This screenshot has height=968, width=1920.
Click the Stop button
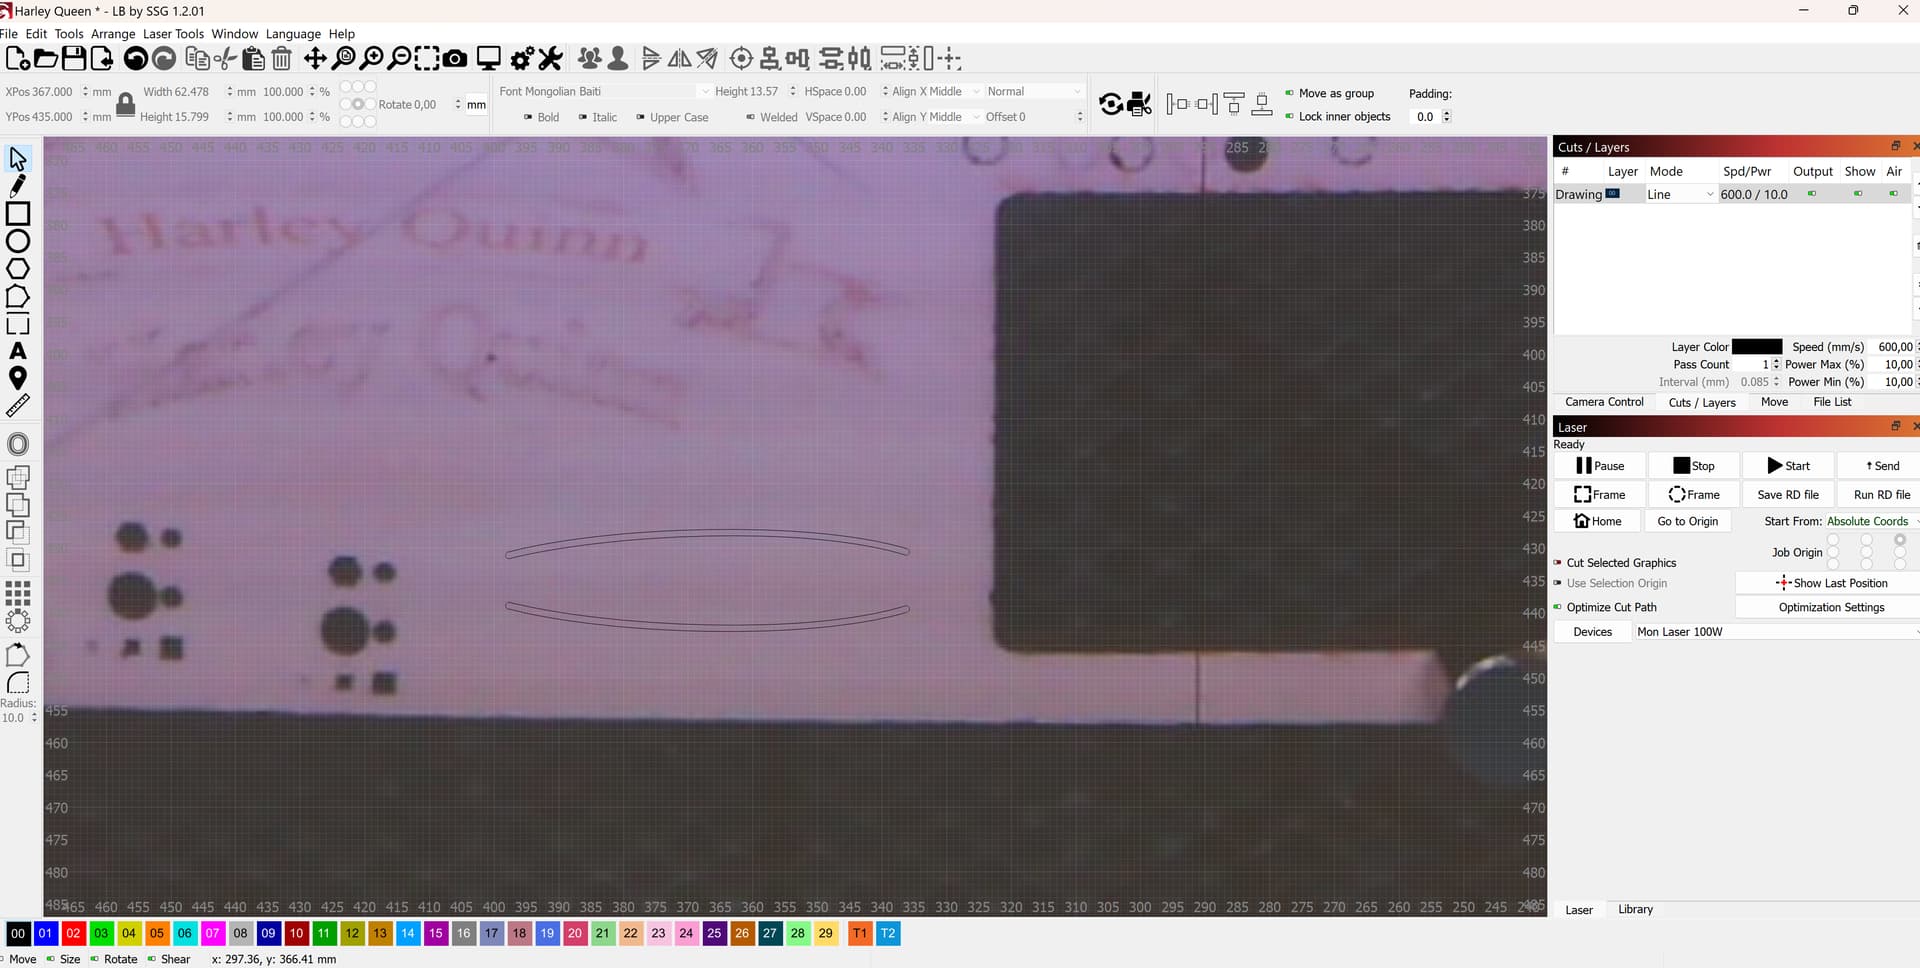(x=1693, y=466)
